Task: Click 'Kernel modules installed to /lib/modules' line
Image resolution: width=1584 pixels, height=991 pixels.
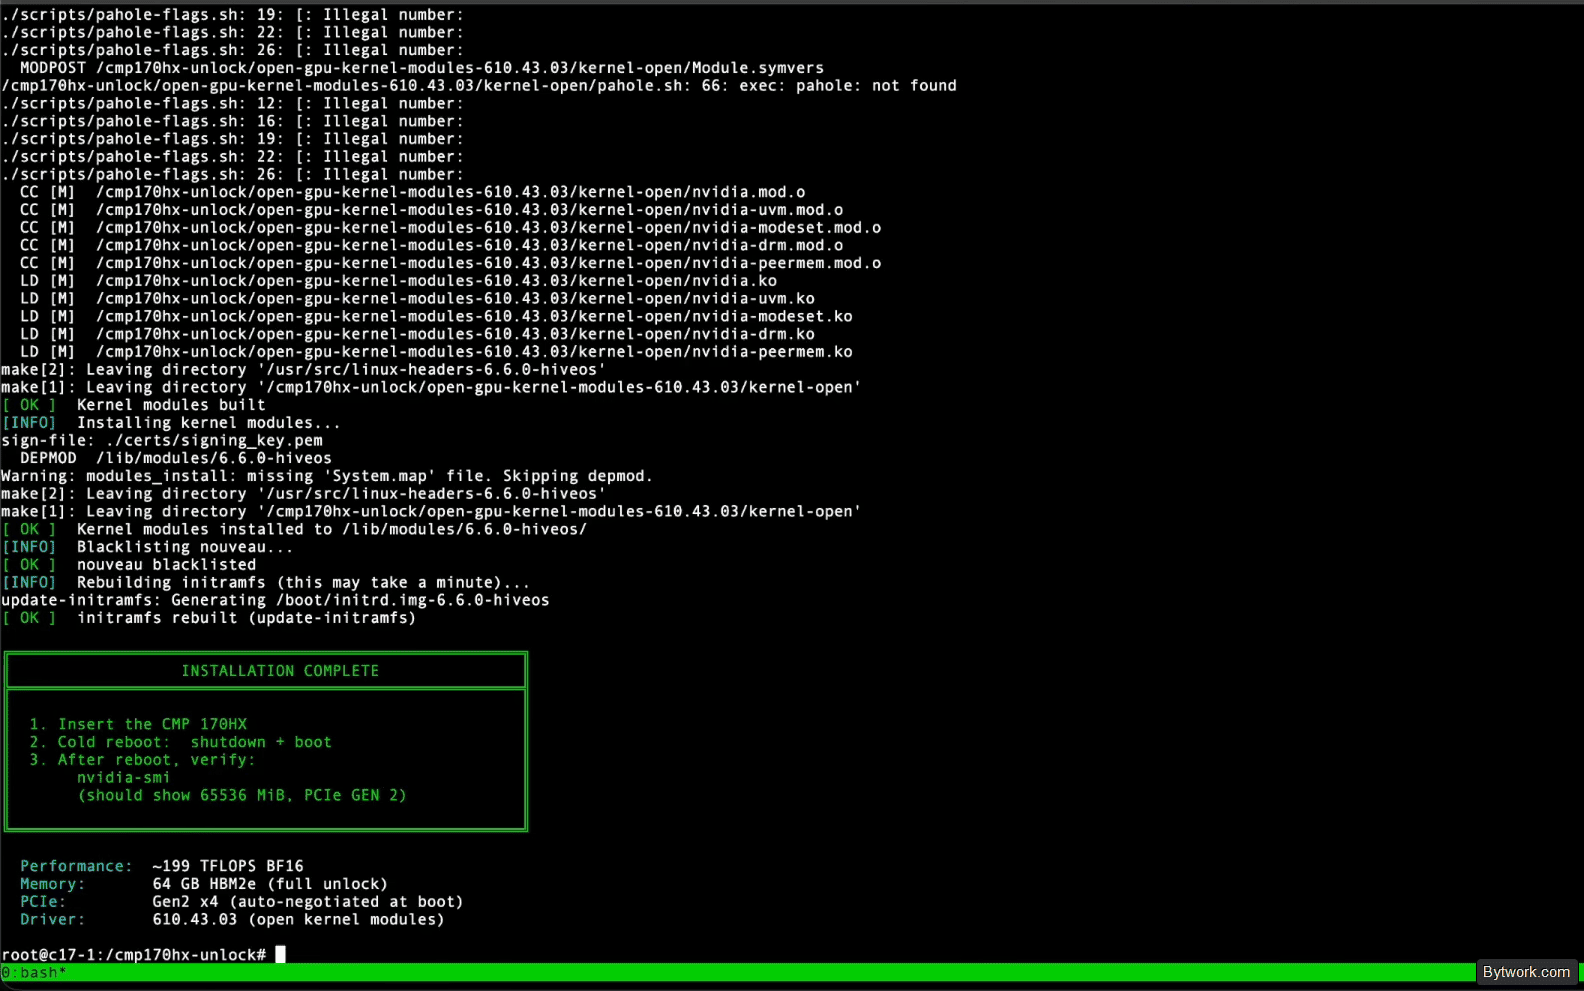Action: coord(294,530)
